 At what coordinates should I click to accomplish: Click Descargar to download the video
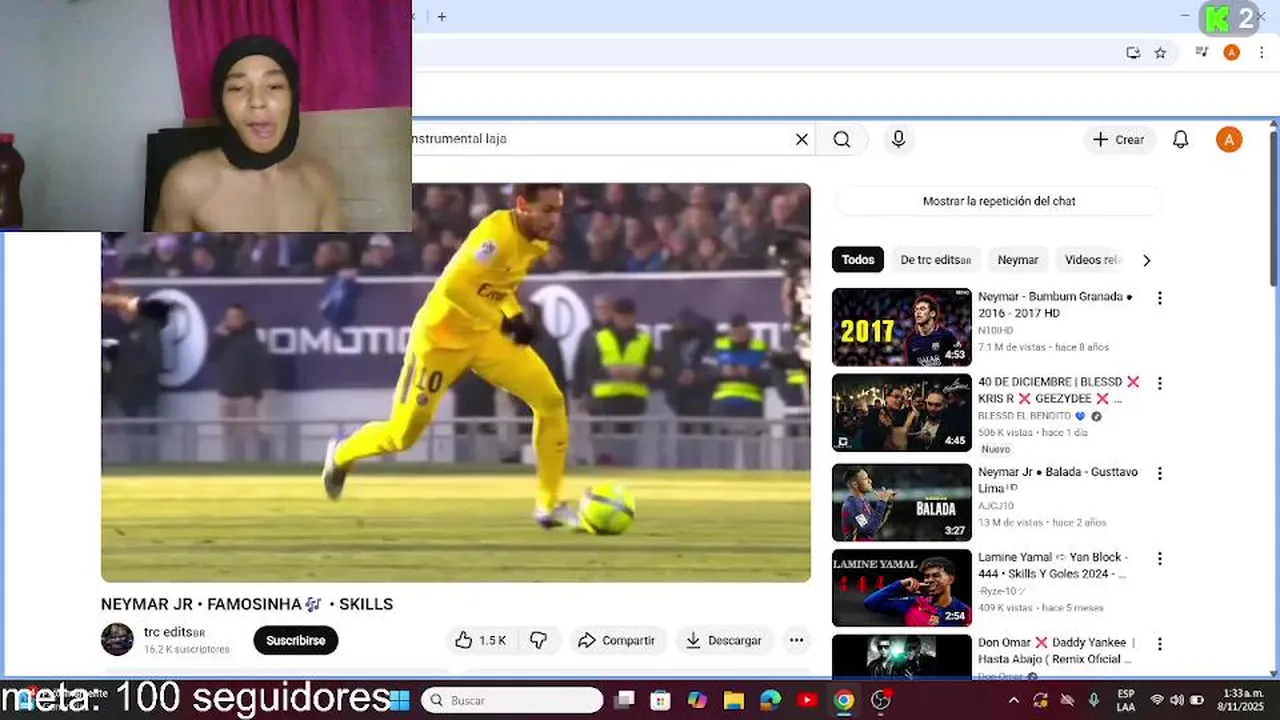tap(724, 640)
